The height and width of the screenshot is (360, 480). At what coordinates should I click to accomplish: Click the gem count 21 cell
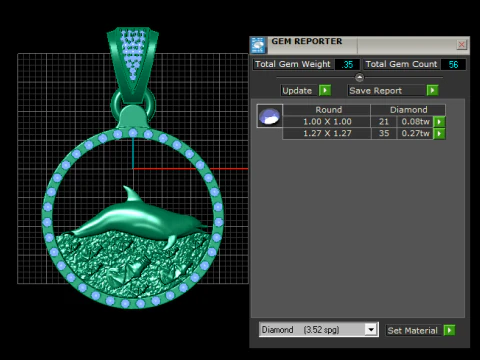(384, 122)
